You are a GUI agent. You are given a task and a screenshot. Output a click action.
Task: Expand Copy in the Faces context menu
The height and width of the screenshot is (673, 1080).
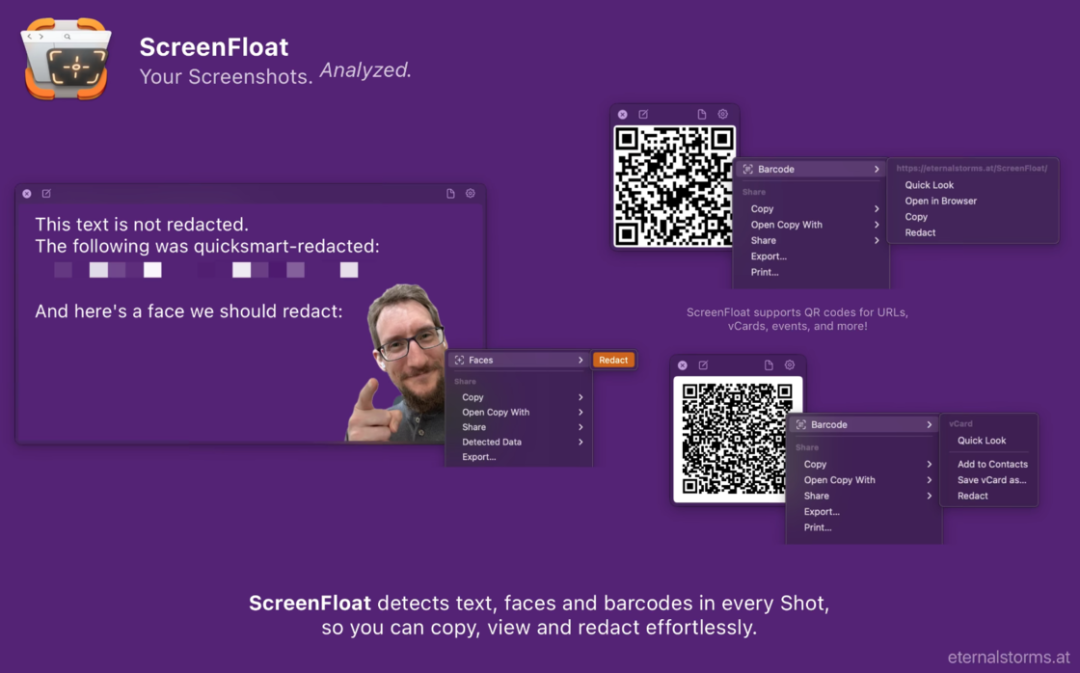click(519, 397)
